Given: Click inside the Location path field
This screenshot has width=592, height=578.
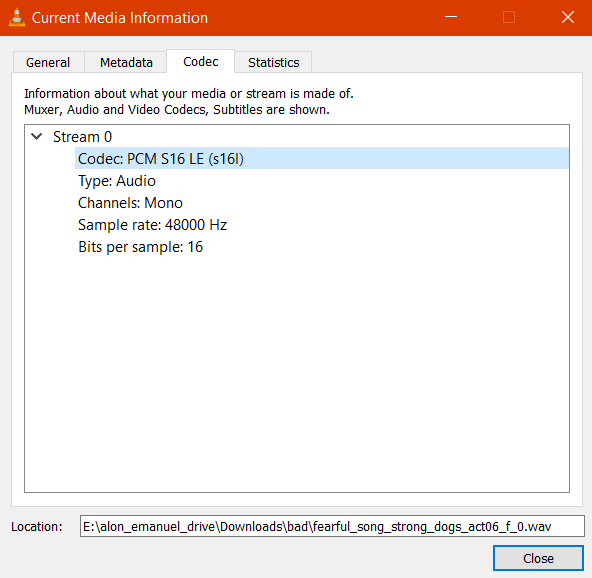Looking at the screenshot, I should (x=332, y=526).
